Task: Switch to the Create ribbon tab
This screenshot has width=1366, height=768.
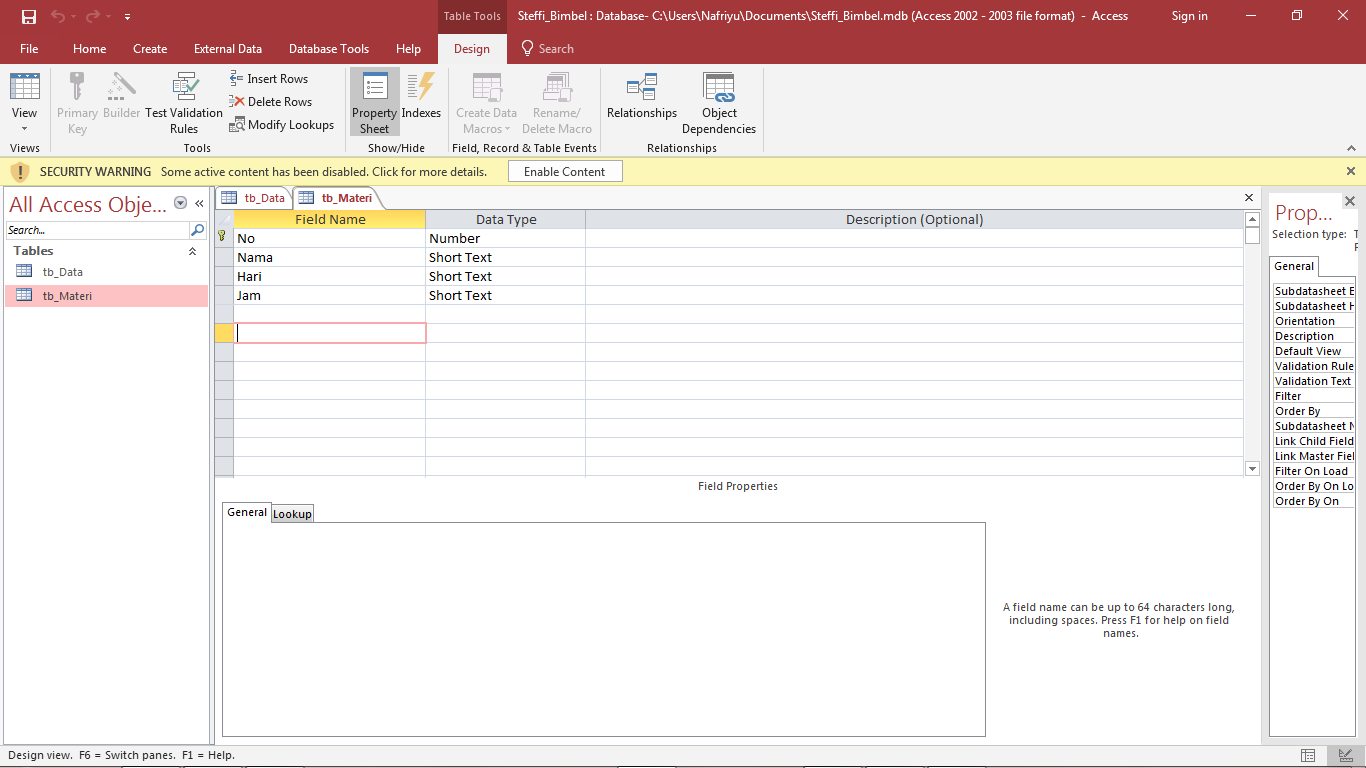Action: [x=150, y=48]
